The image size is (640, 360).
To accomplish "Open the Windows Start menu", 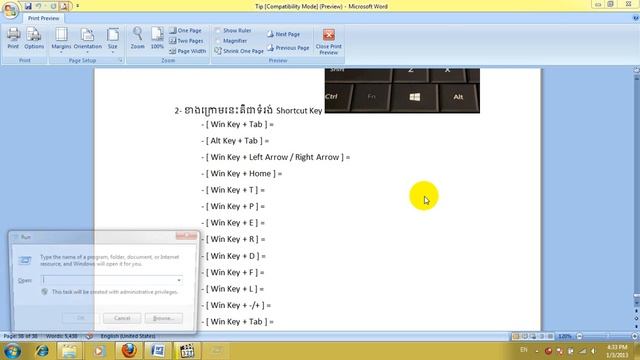I will 11,351.
